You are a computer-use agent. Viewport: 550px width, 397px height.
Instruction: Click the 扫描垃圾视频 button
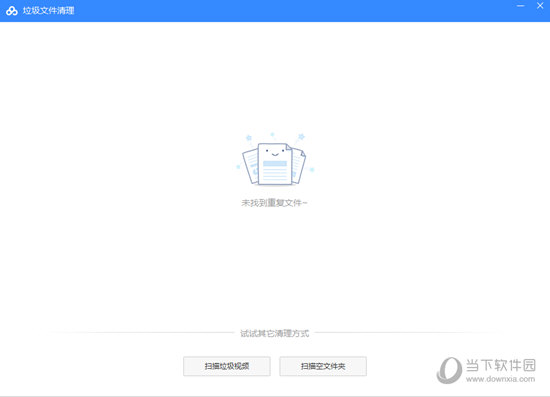tap(227, 366)
